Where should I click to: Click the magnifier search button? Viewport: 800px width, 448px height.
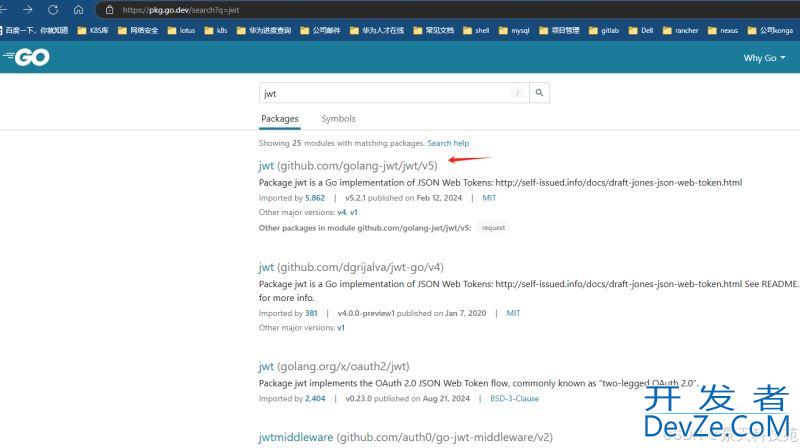(x=539, y=93)
